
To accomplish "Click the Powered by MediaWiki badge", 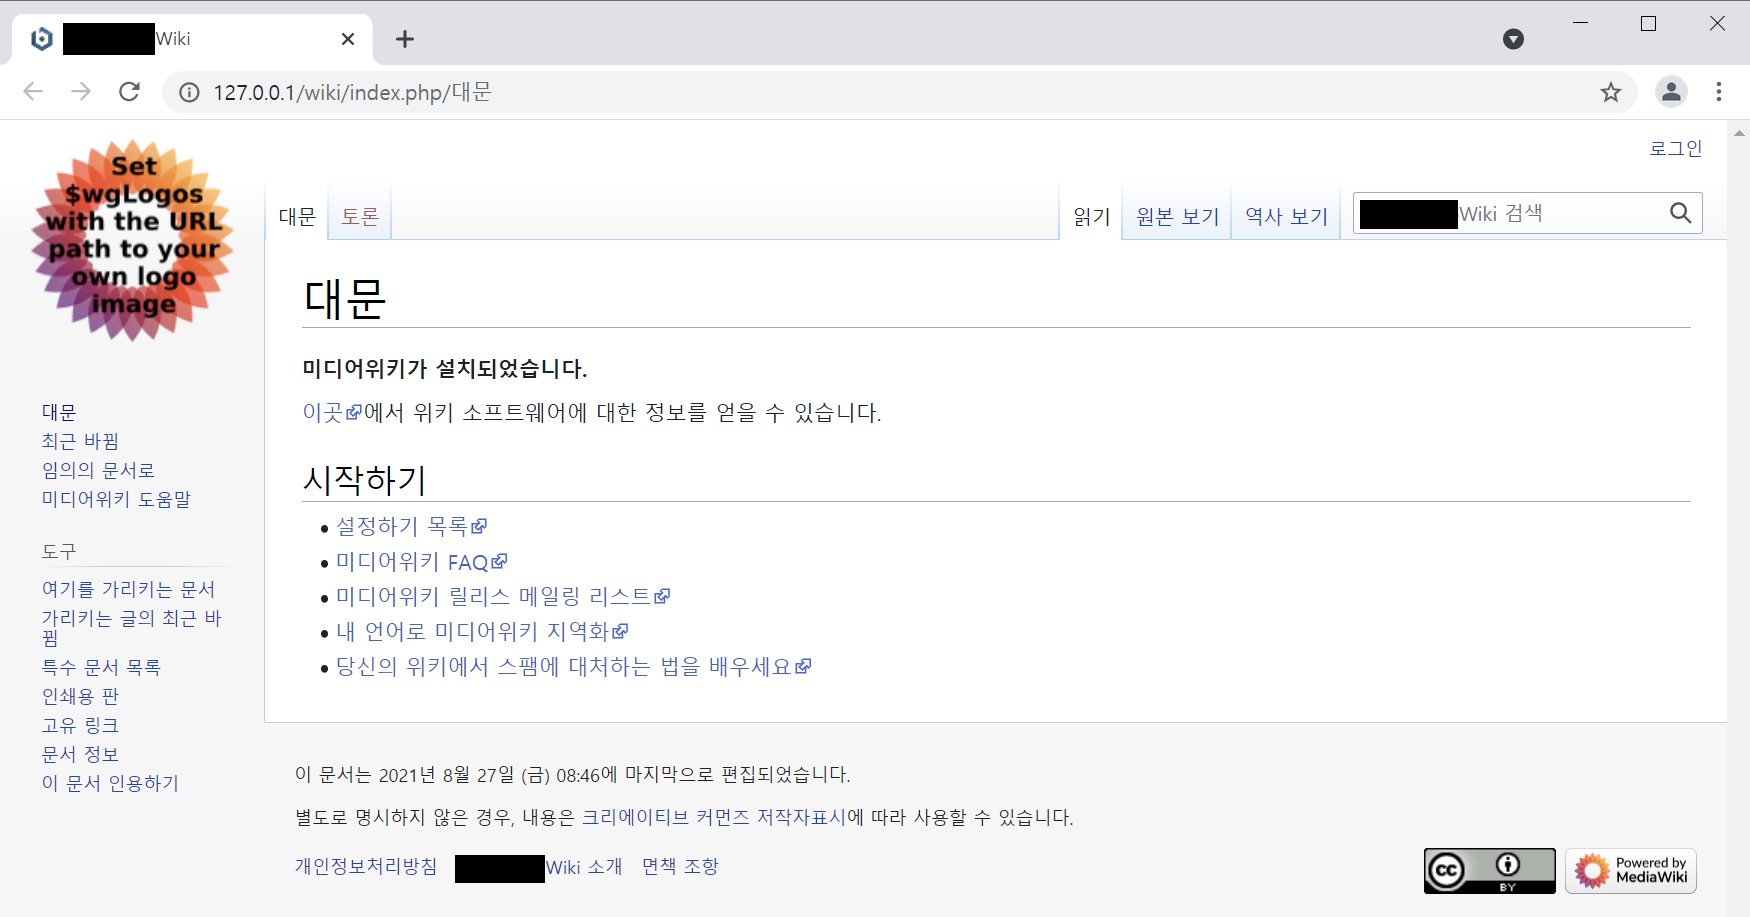I will coord(1631,871).
